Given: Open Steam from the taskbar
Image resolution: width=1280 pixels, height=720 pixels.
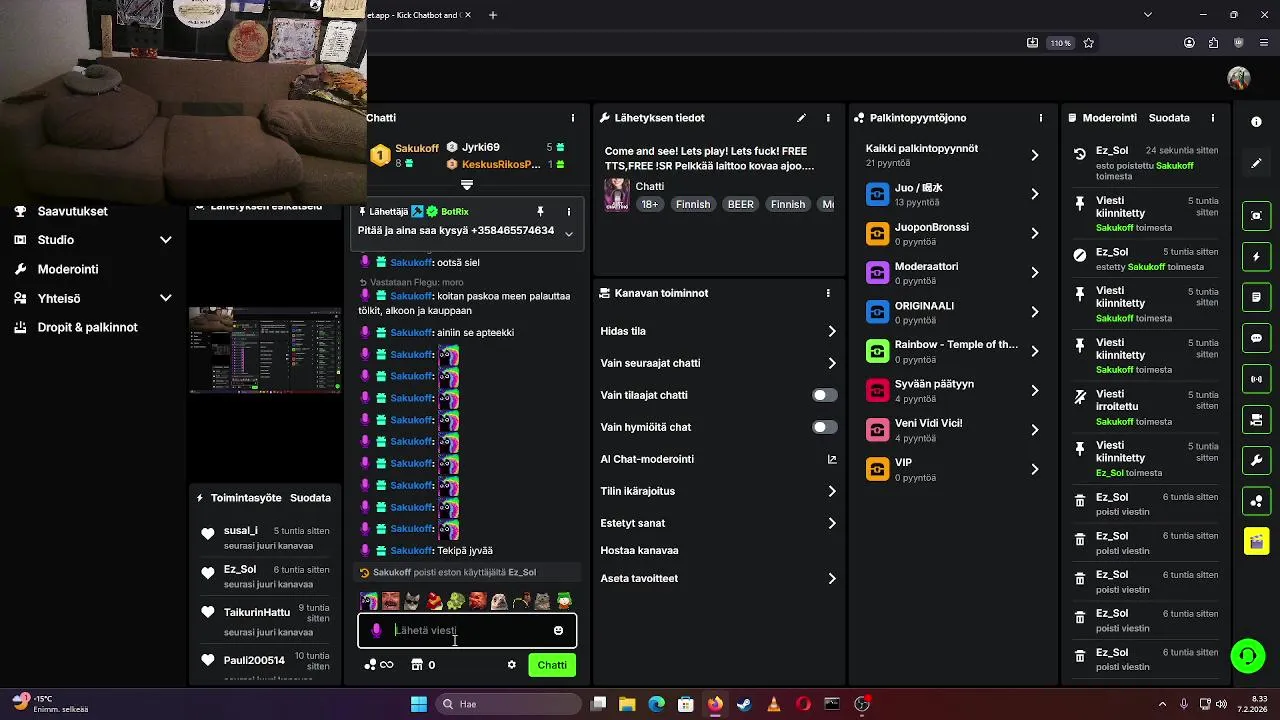Looking at the screenshot, I should click(744, 704).
